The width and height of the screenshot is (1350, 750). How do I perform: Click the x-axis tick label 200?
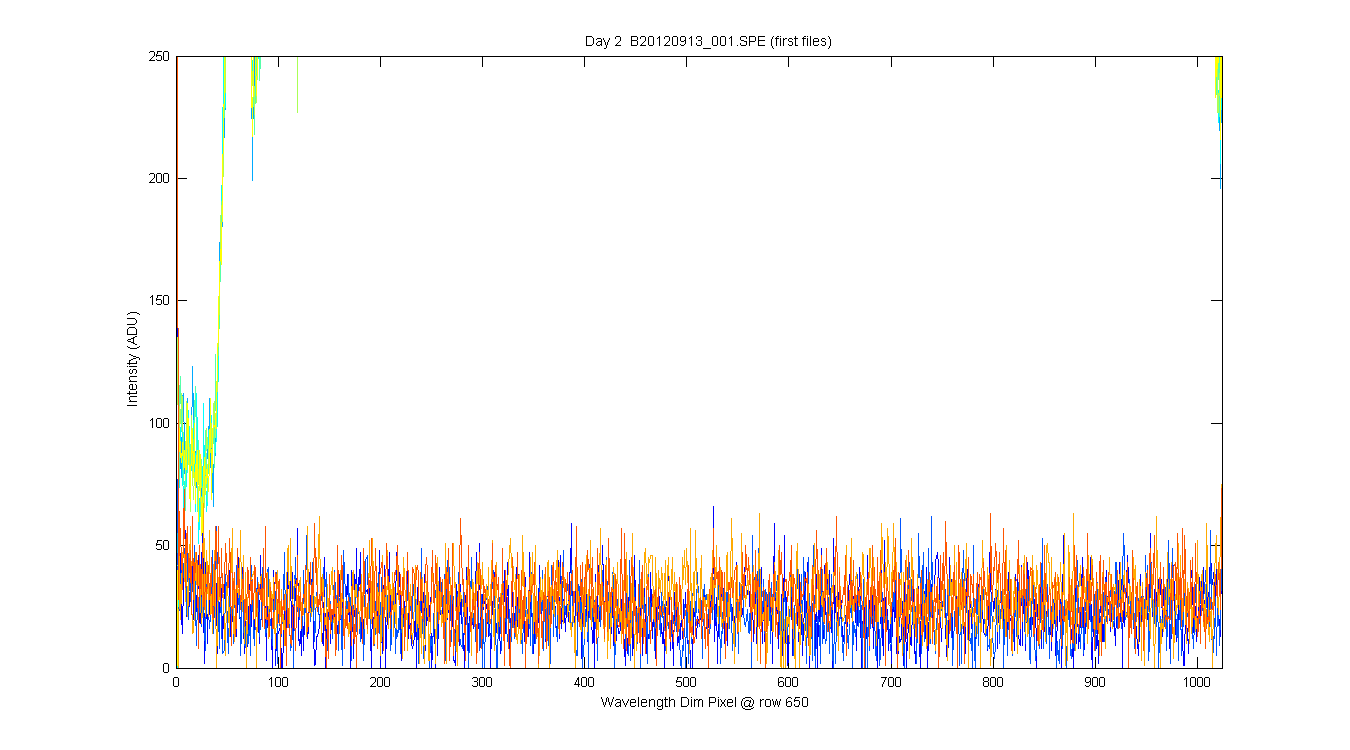click(380, 682)
